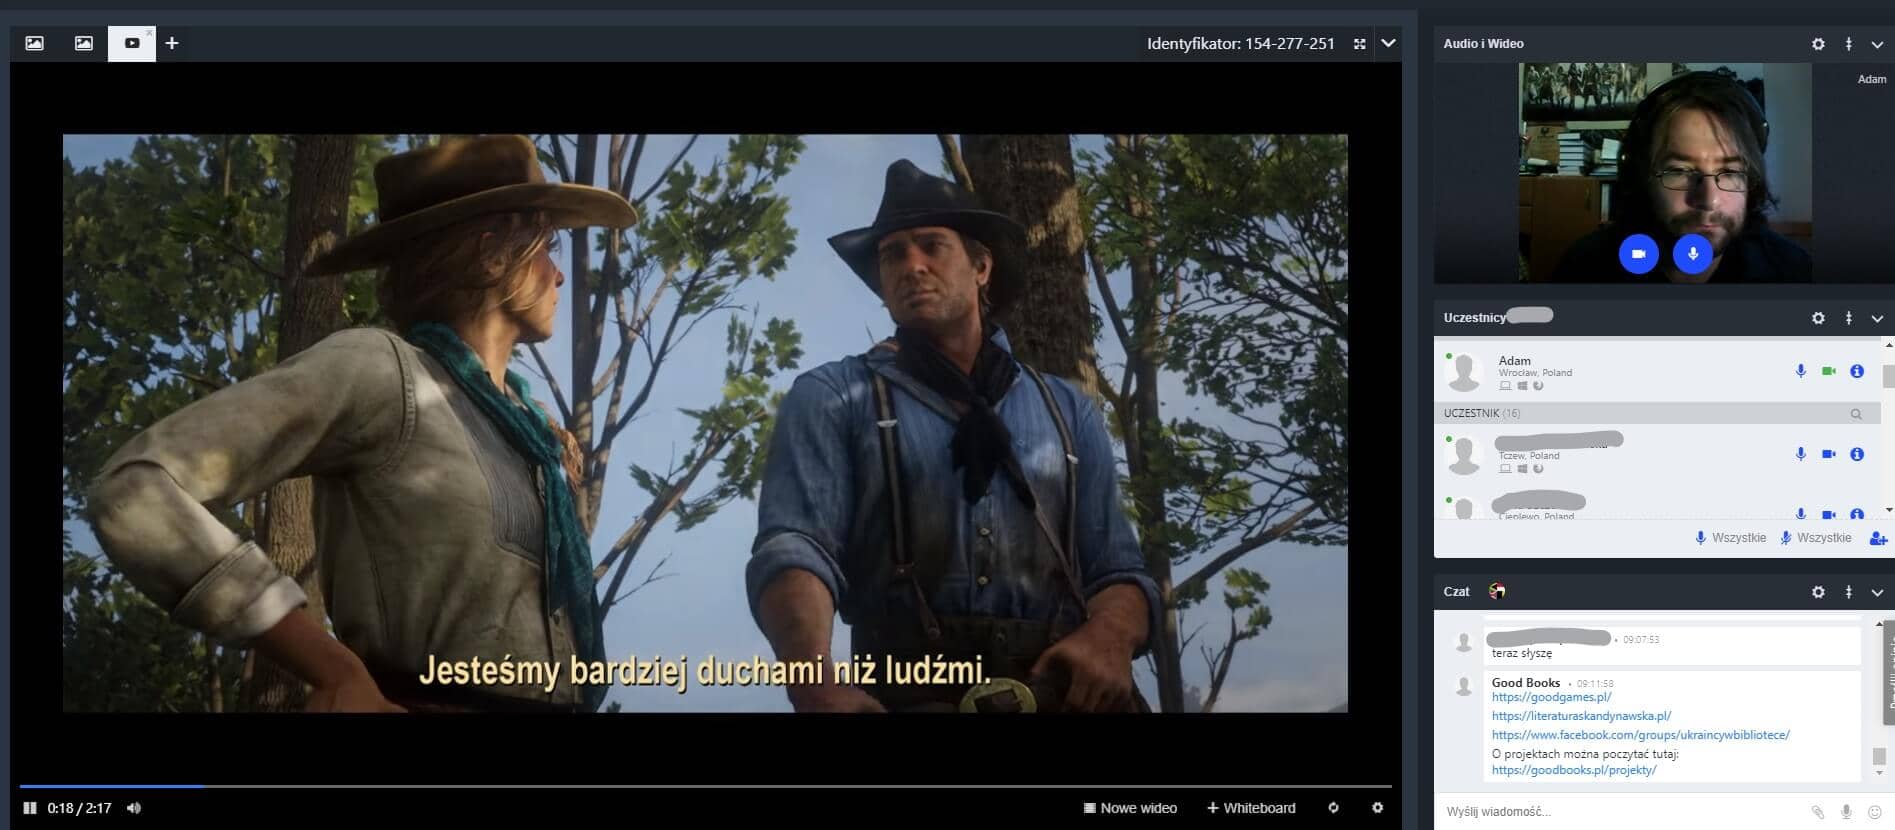
Task: Select the active video tab
Action: tap(132, 43)
